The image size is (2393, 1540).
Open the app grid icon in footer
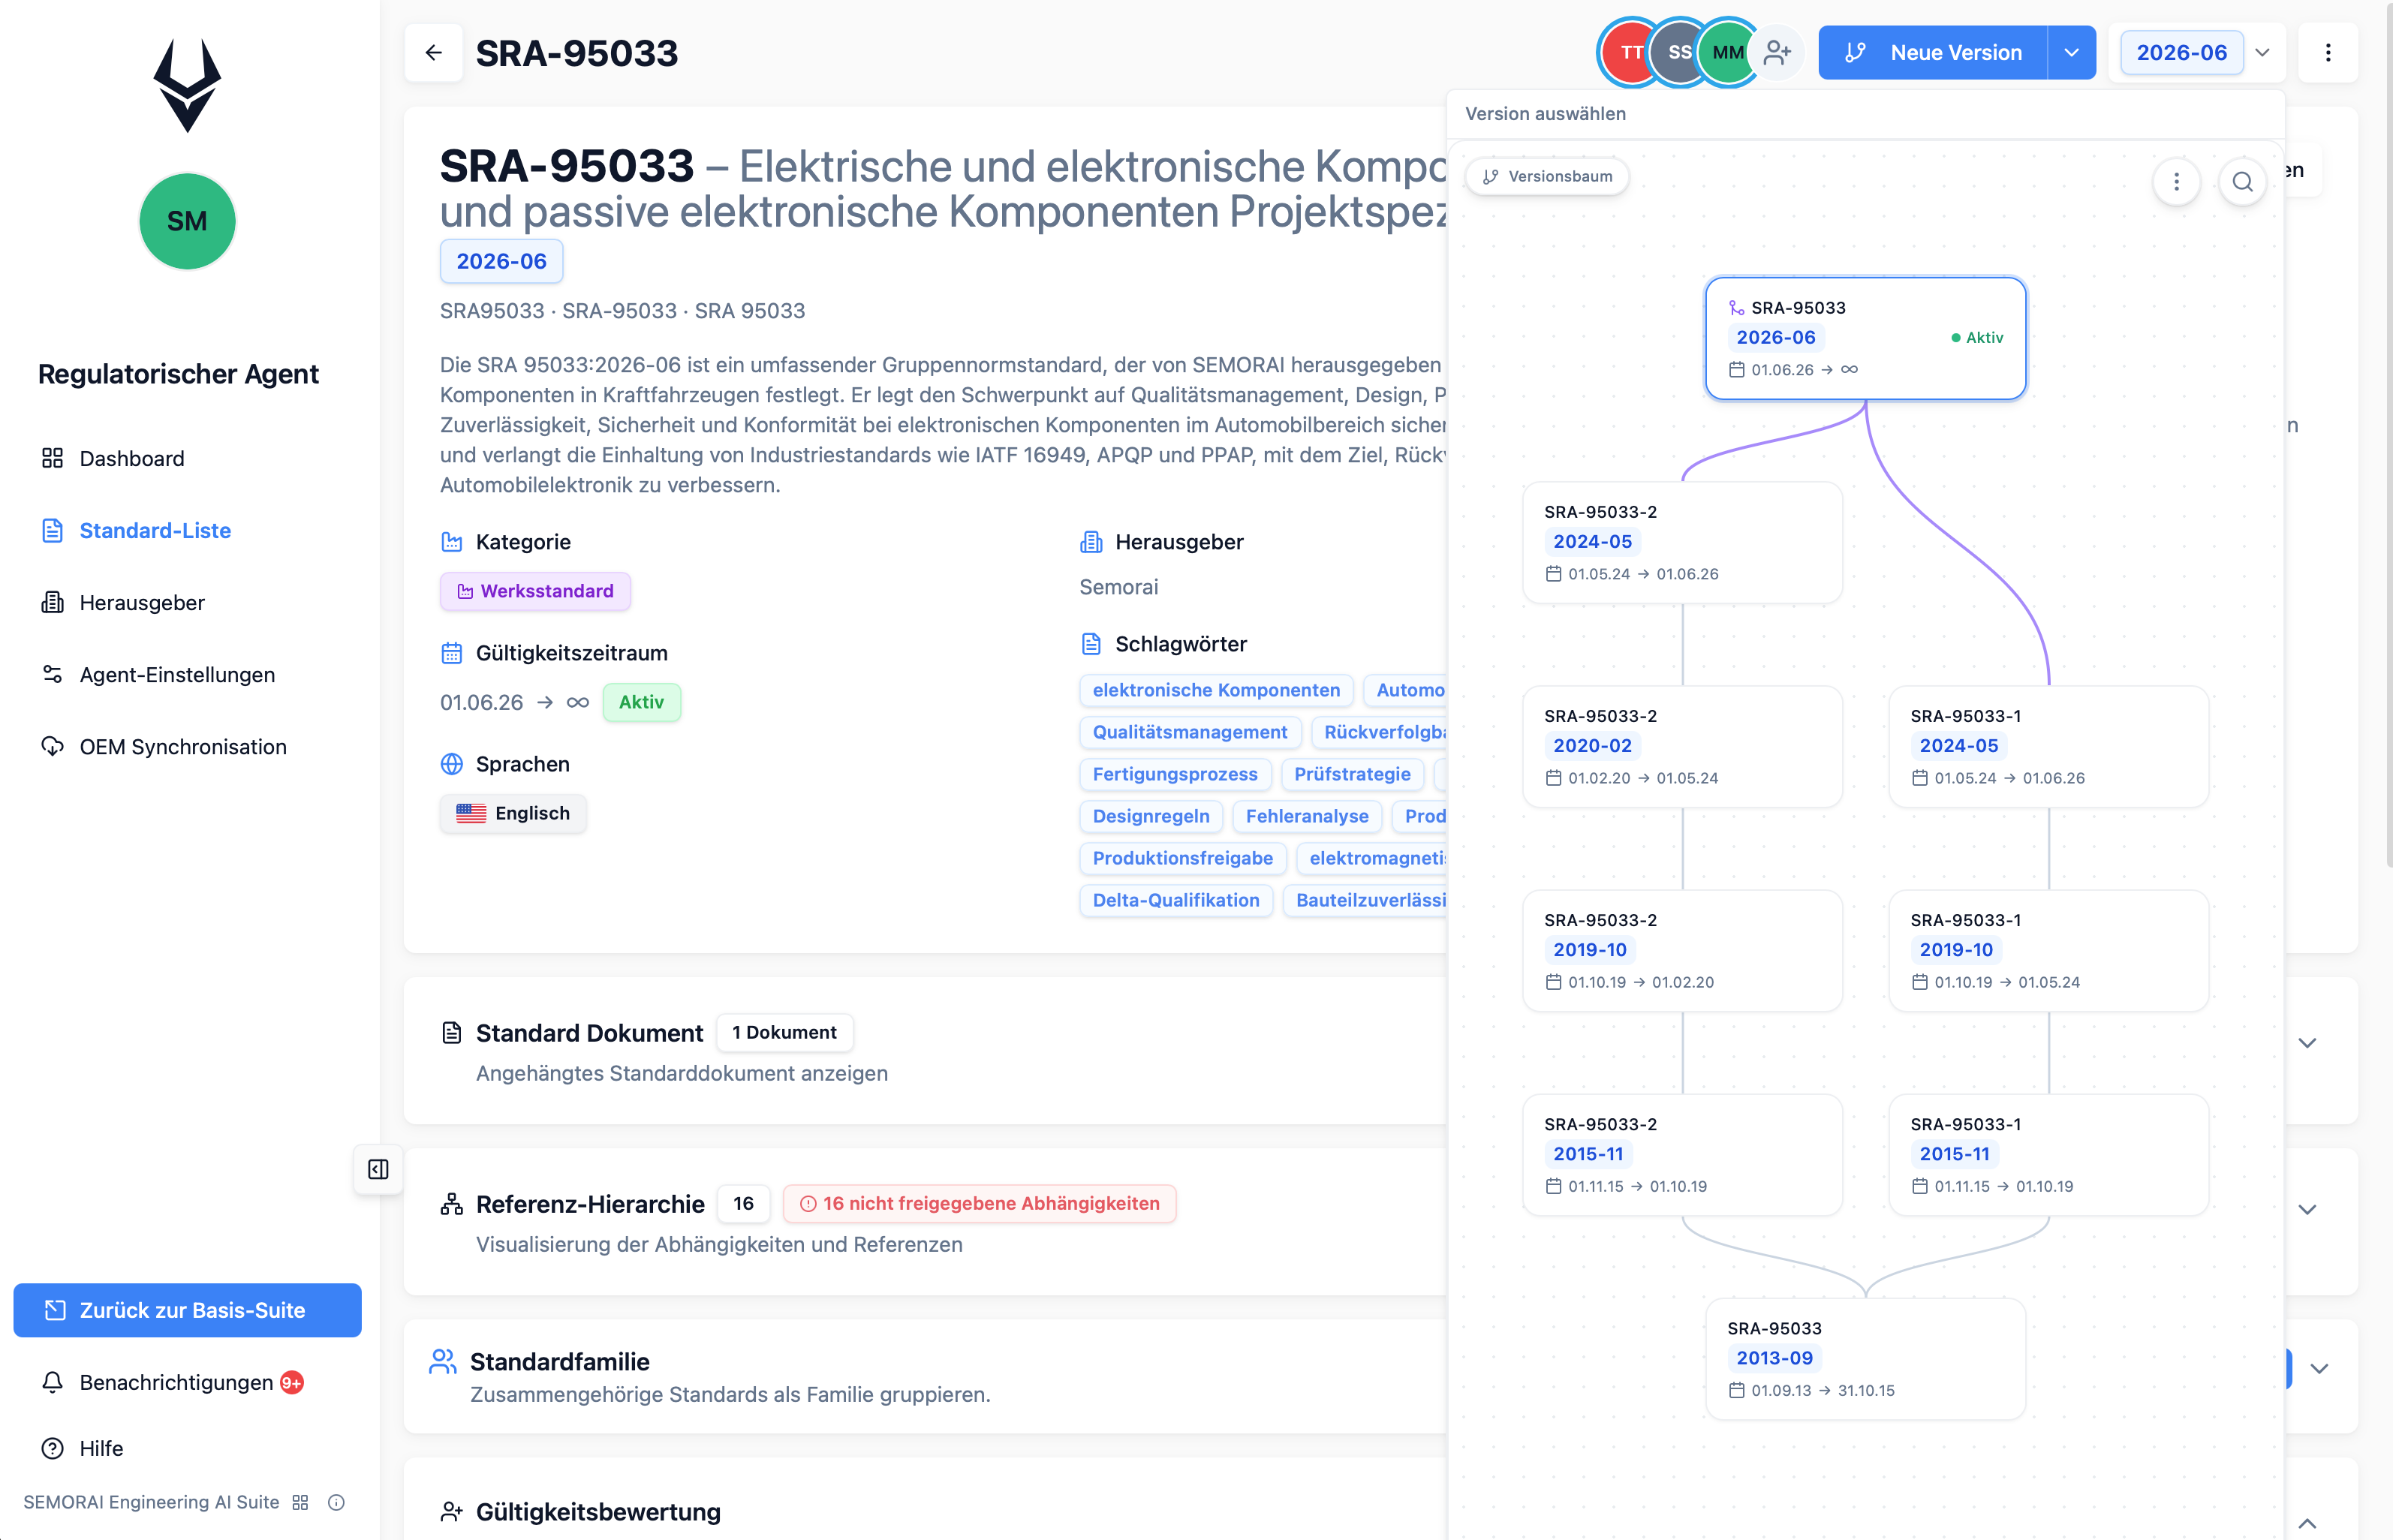(300, 1502)
